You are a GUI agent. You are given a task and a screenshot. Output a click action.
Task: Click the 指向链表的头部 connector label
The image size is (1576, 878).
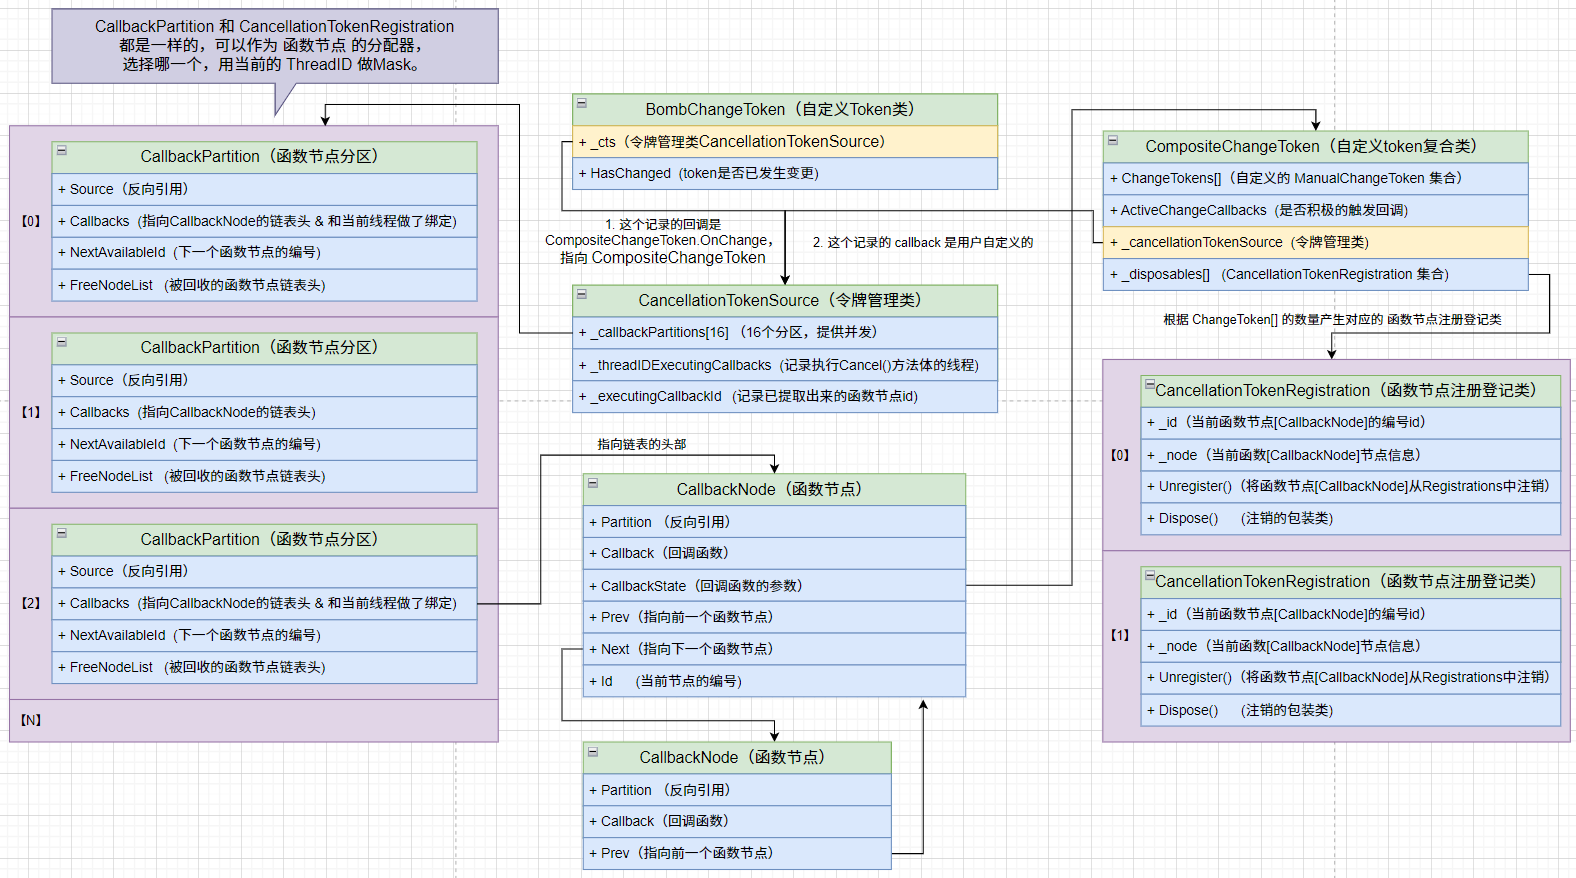(x=641, y=444)
